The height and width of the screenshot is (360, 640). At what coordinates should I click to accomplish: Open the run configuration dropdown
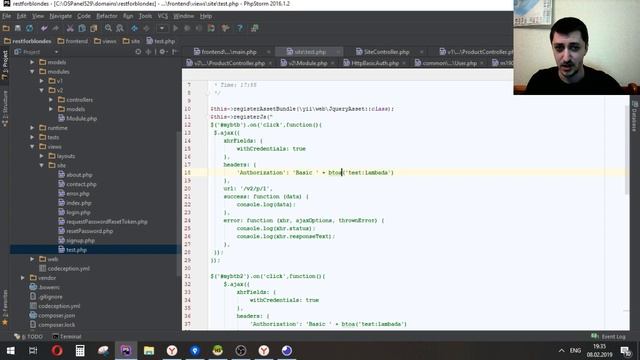pos(162,28)
